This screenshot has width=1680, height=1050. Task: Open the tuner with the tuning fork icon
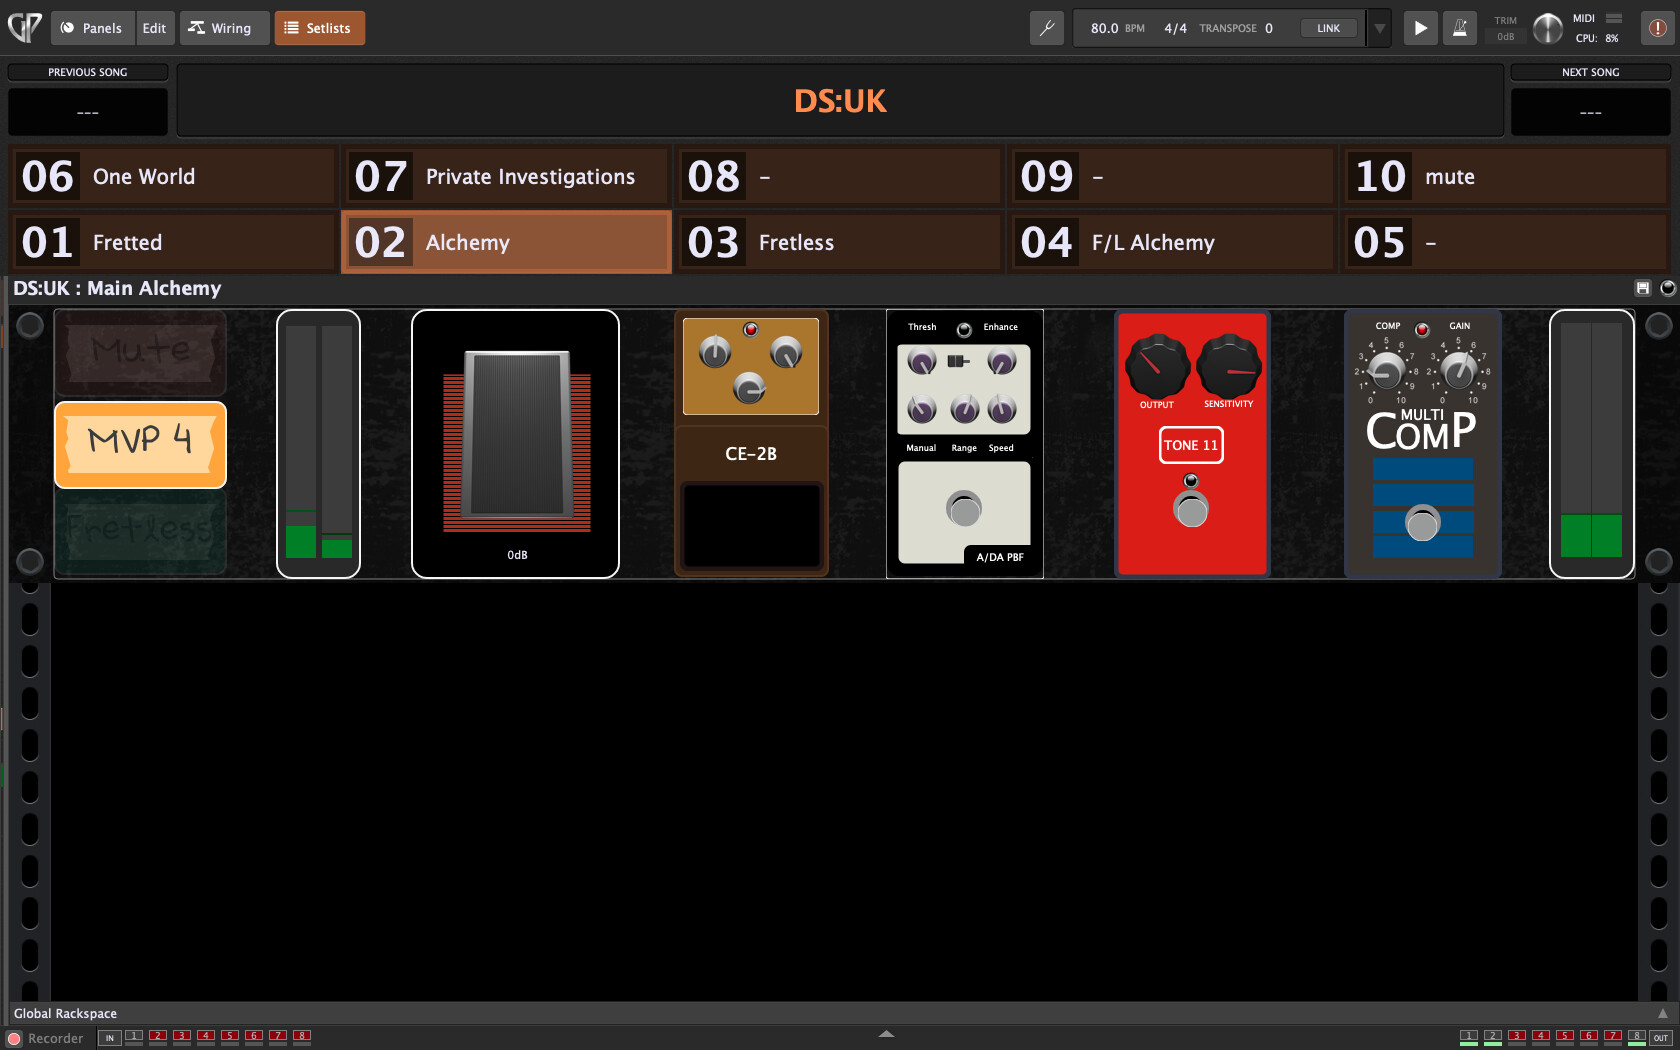[x=1047, y=28]
